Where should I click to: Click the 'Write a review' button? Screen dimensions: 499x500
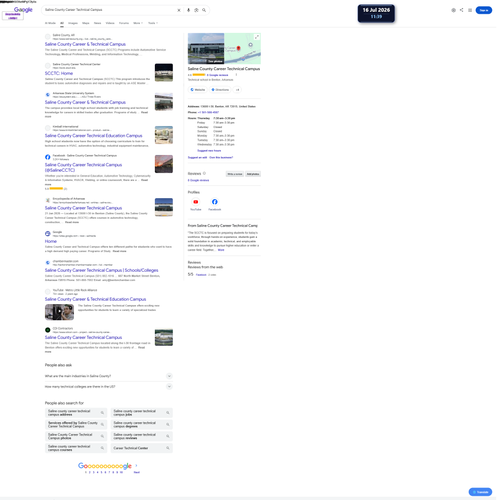point(235,174)
